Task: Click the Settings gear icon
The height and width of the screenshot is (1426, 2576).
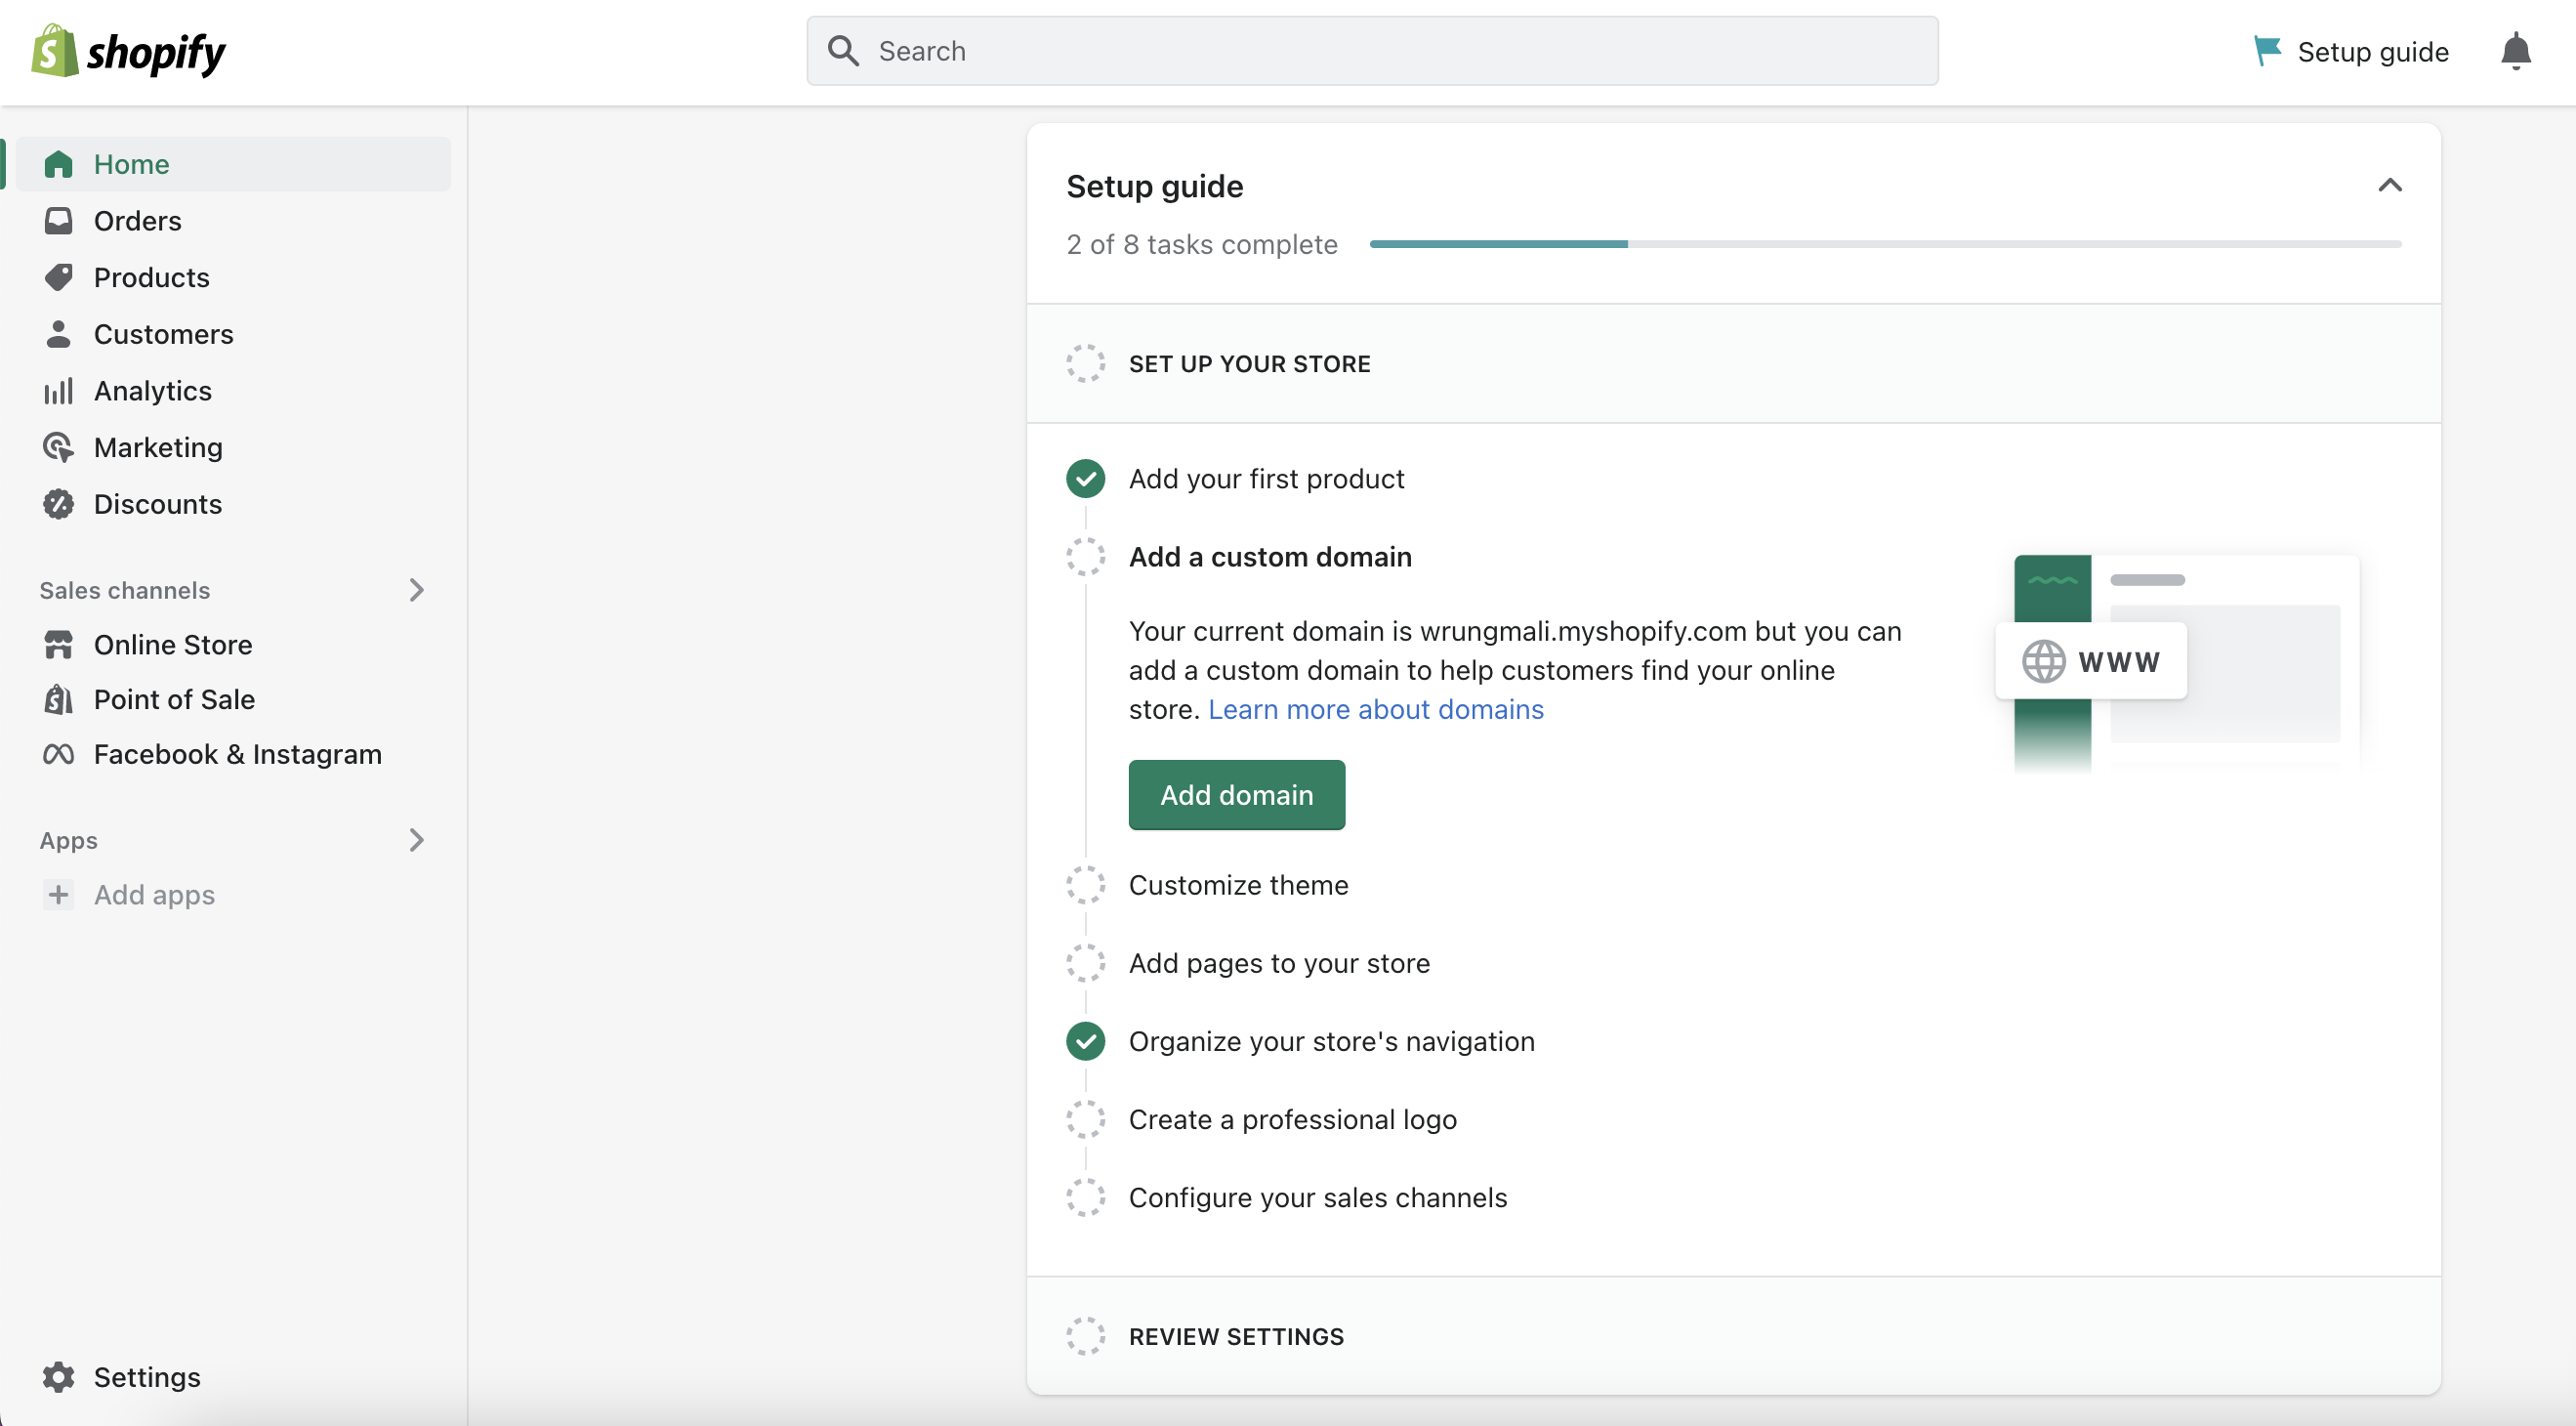Action: coord(59,1377)
